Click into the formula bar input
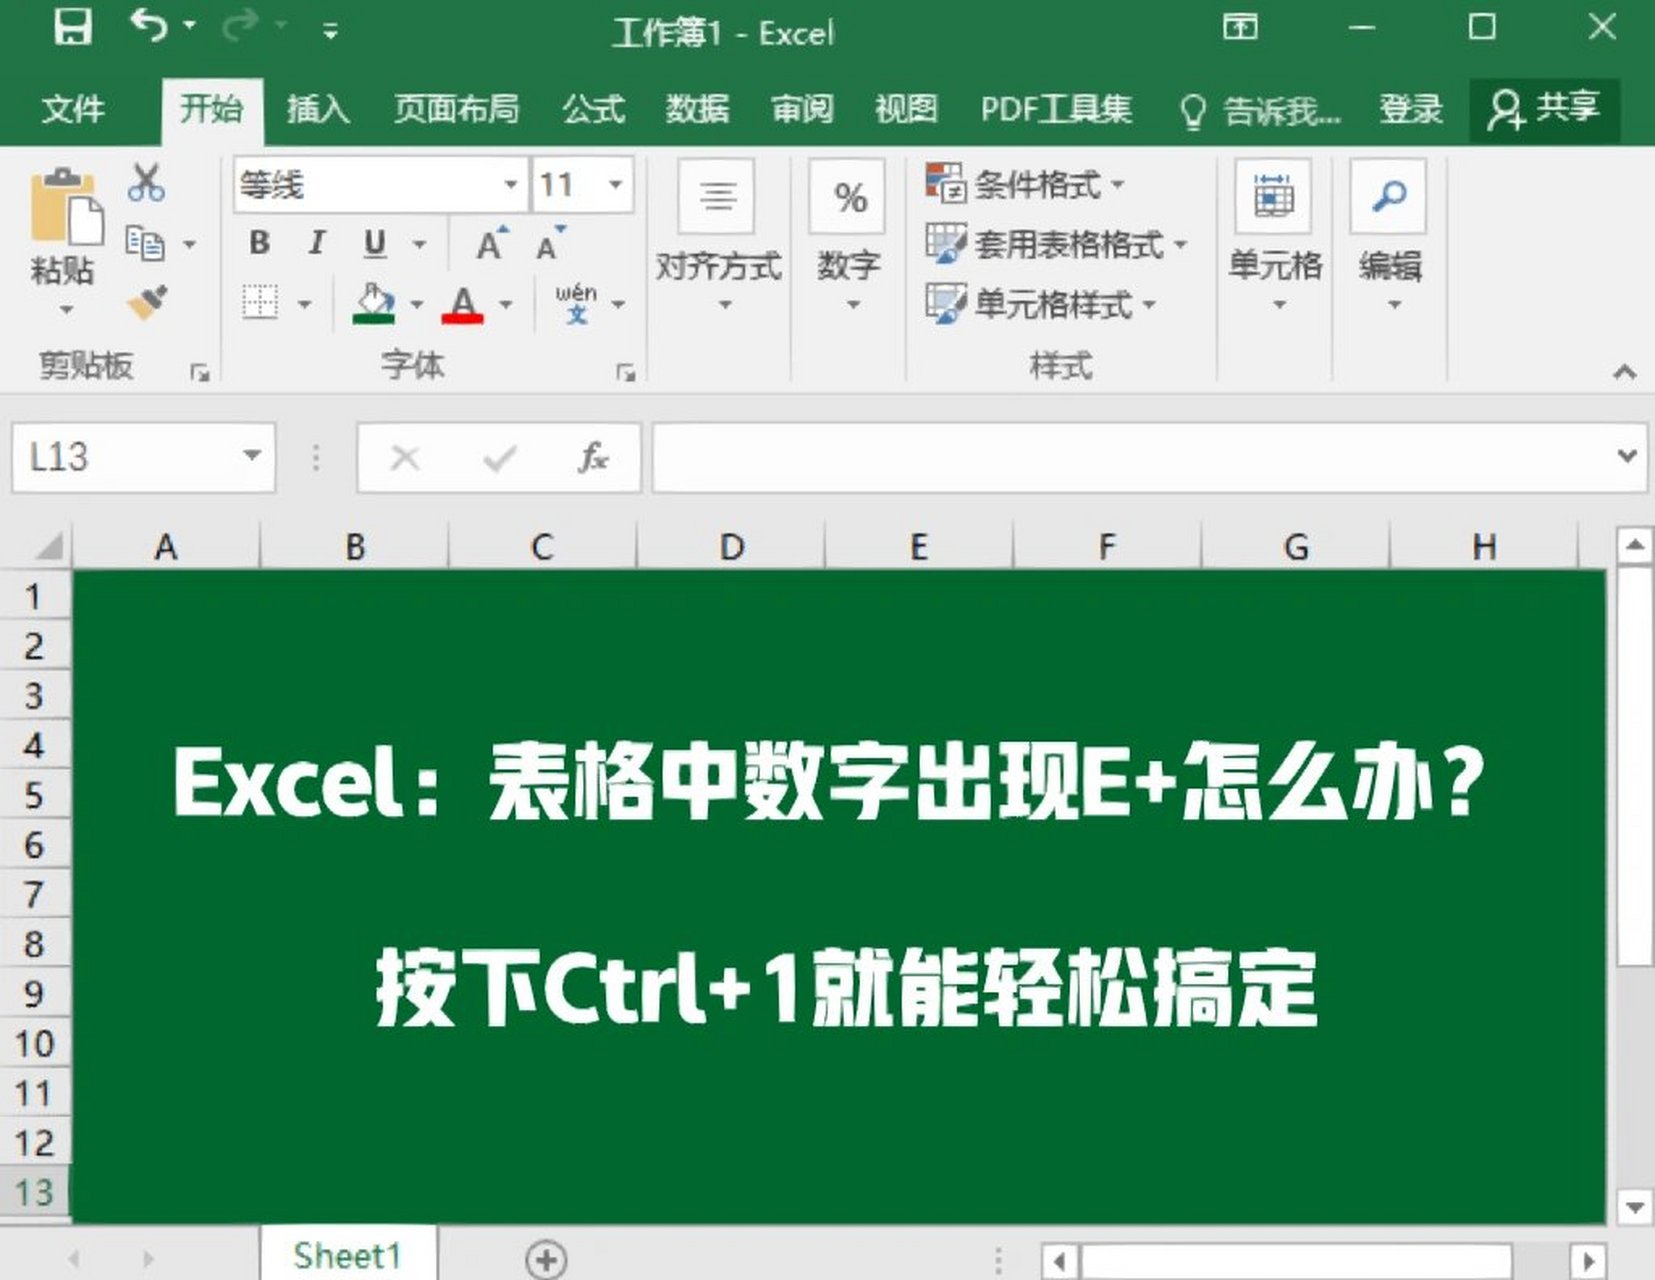 (1132, 458)
